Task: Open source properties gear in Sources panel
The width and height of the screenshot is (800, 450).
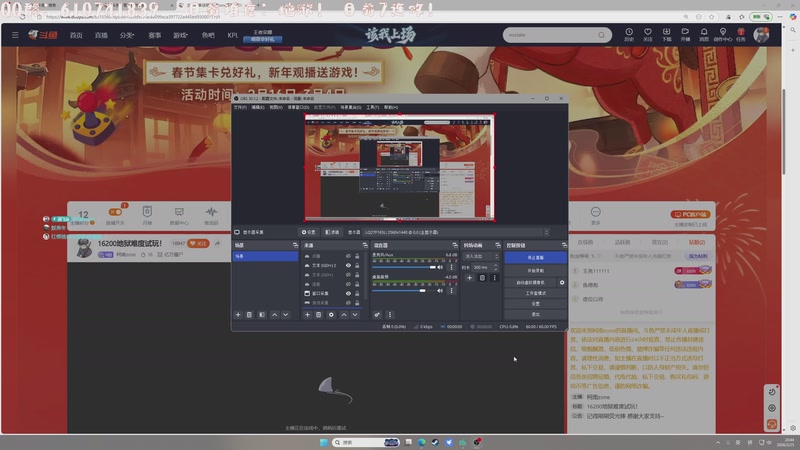Action: pos(331,315)
